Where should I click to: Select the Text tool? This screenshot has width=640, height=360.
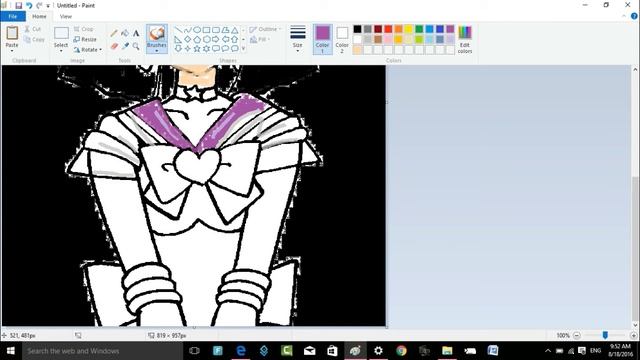click(x=136, y=33)
